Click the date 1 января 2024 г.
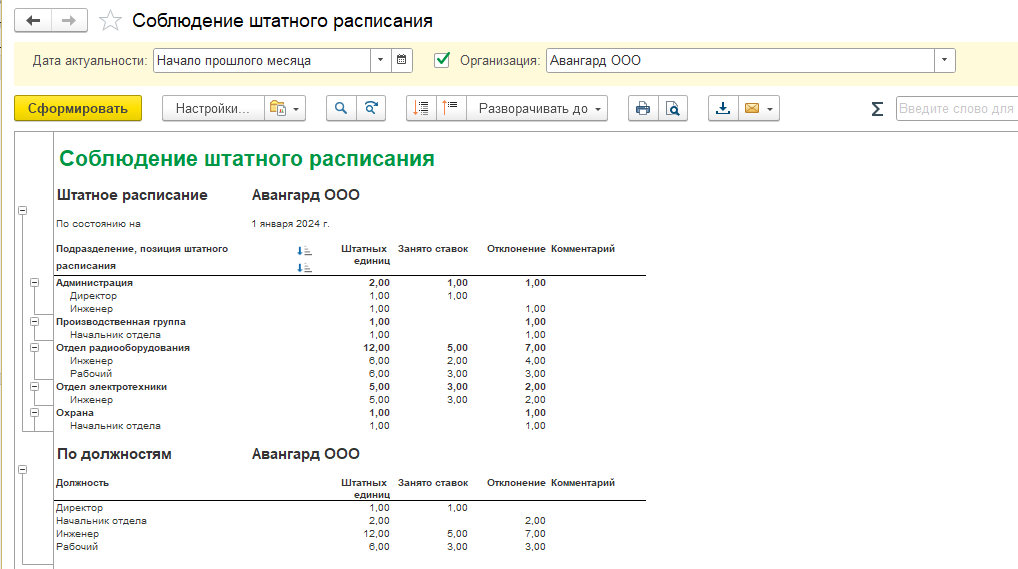1018x569 pixels. [x=290, y=223]
